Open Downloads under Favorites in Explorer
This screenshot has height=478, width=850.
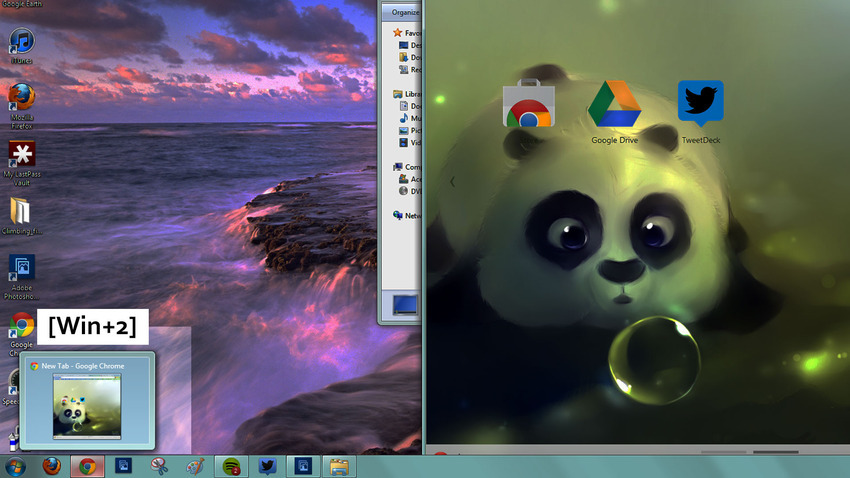pos(410,57)
